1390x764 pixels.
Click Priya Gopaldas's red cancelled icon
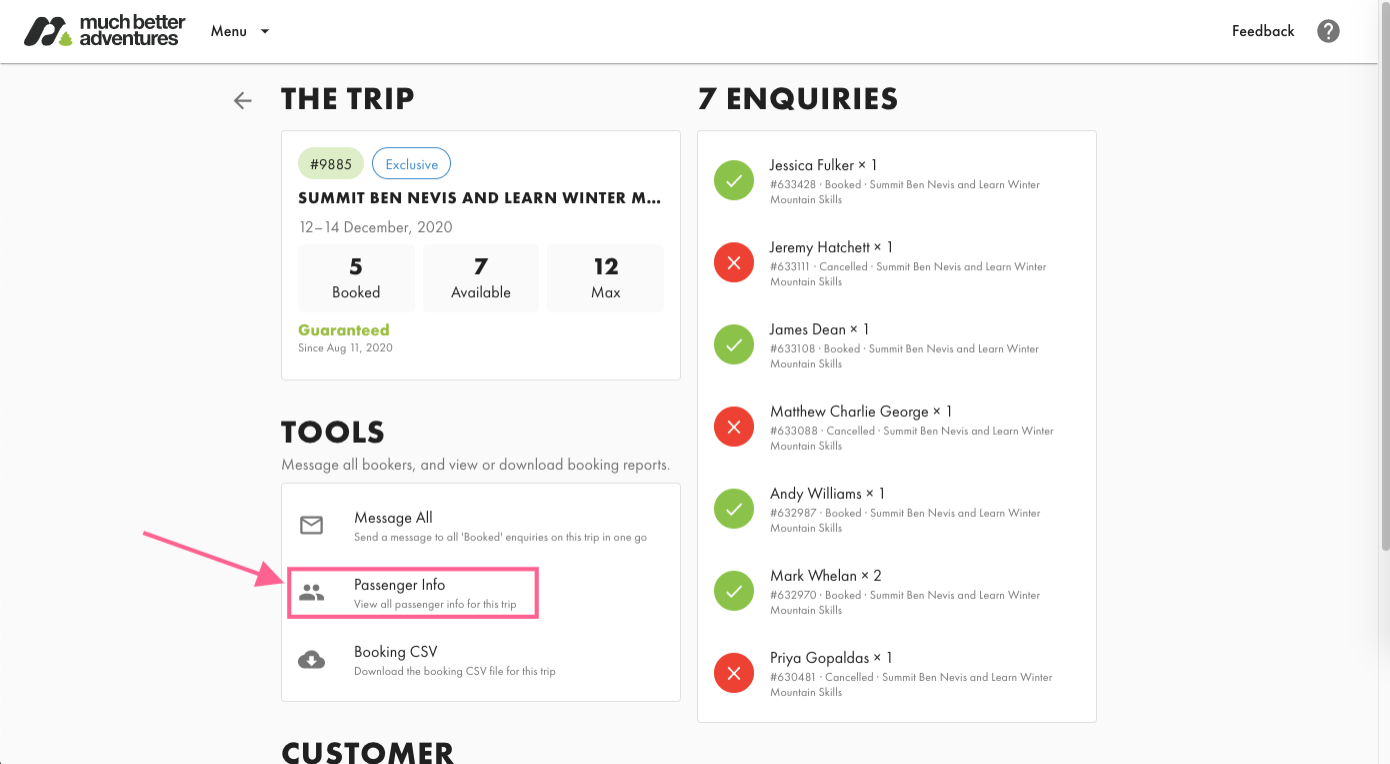click(x=734, y=674)
